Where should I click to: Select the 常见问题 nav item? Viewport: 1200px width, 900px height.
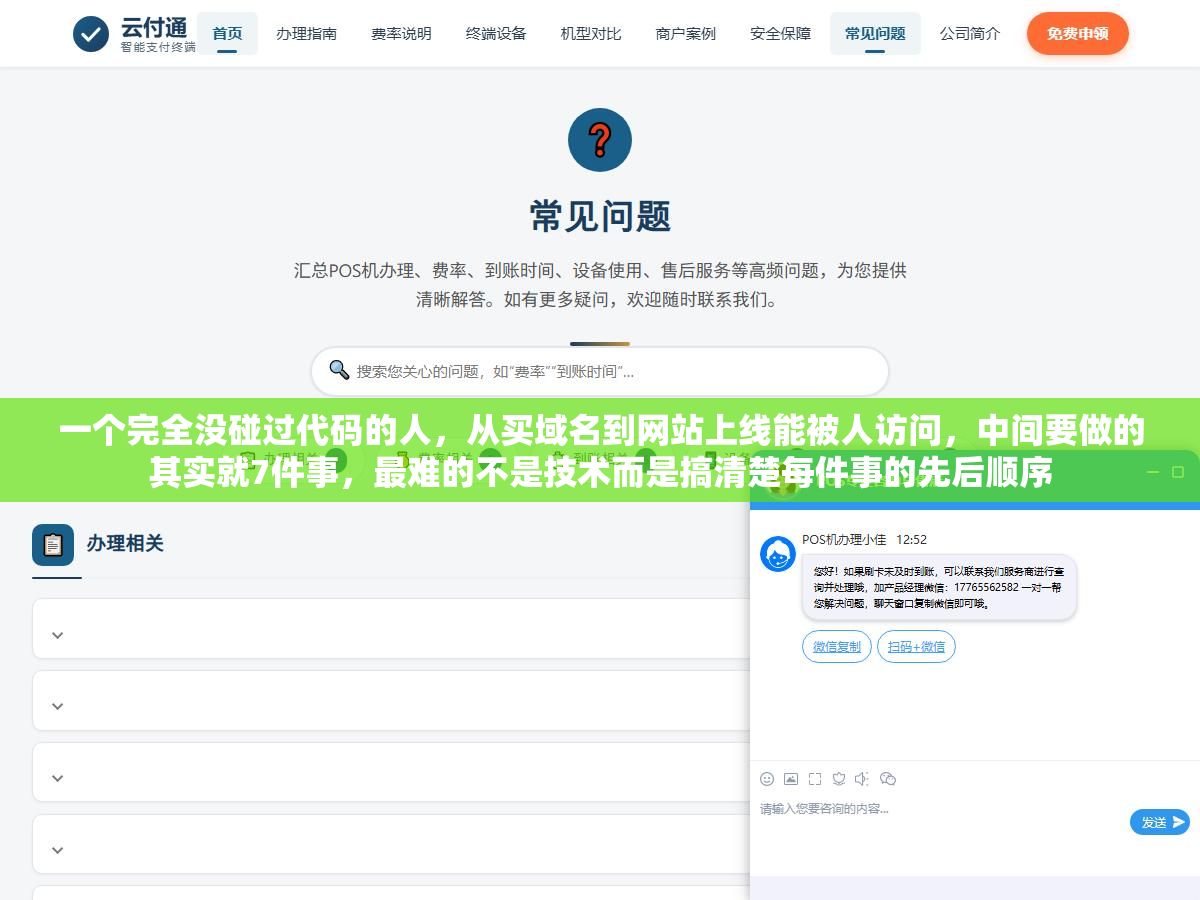pos(875,34)
